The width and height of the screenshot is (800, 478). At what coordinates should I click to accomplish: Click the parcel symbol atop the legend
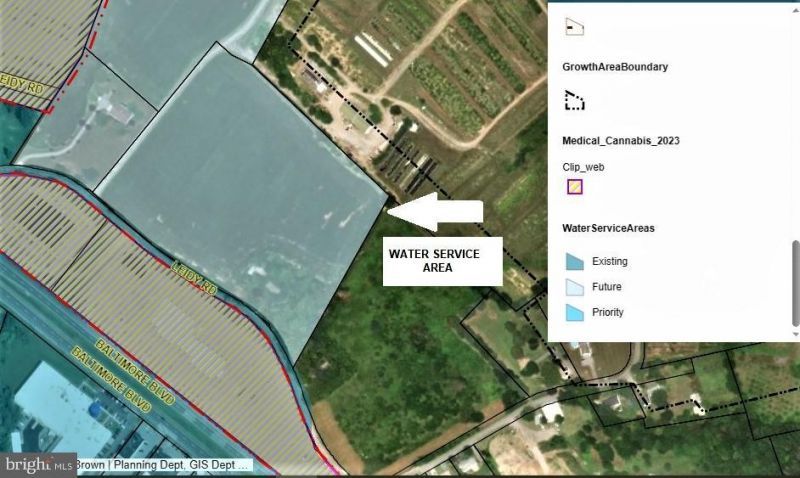click(x=574, y=27)
